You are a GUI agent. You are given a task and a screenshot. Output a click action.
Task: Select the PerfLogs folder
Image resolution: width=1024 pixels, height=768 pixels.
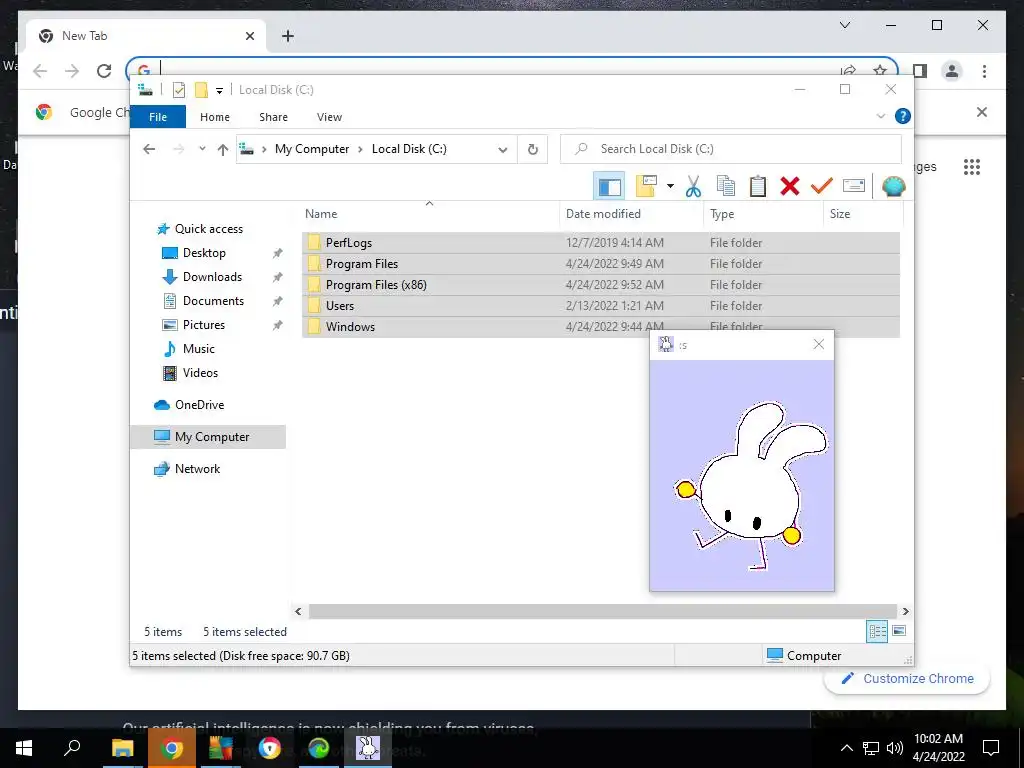coord(601,243)
